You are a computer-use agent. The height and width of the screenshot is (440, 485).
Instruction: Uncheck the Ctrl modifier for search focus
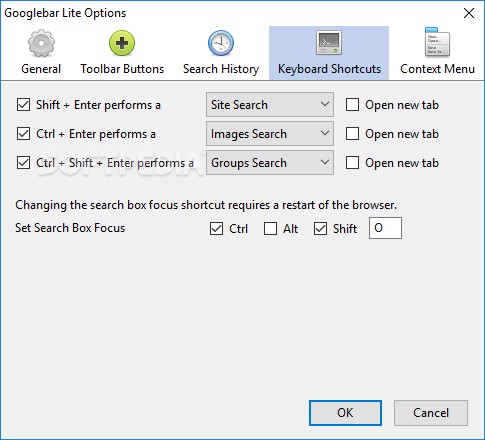tap(216, 229)
